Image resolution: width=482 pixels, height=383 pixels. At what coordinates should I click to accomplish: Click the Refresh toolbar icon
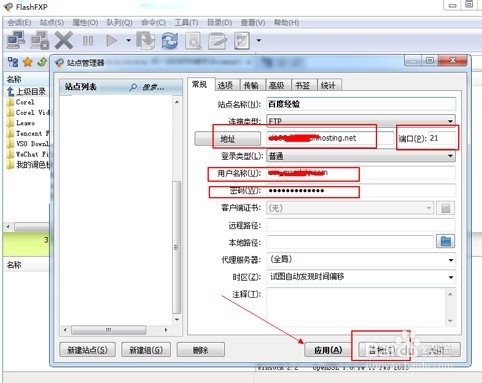point(170,41)
